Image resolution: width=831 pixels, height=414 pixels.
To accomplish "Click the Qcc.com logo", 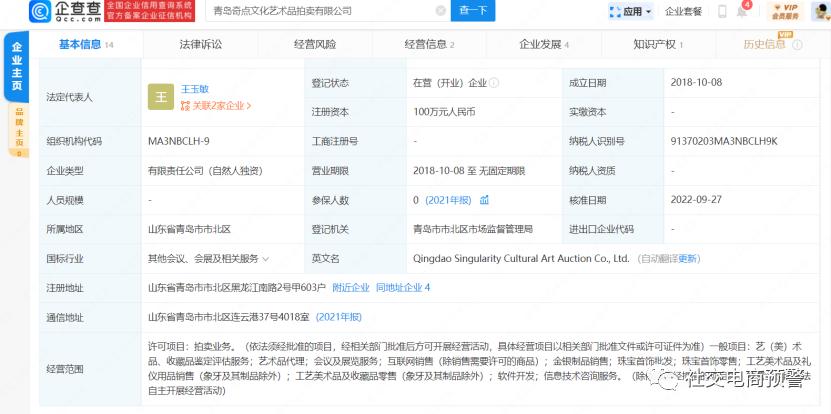I will coord(65,11).
